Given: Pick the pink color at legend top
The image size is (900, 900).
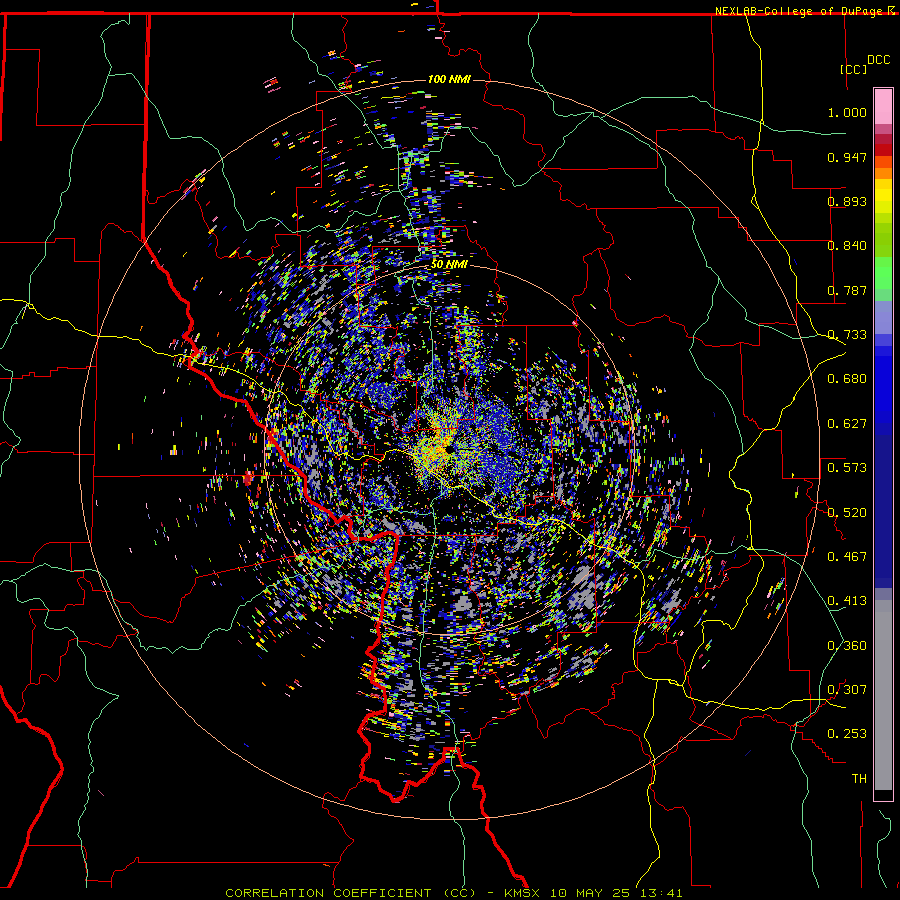Looking at the screenshot, I should pyautogui.click(x=883, y=106).
